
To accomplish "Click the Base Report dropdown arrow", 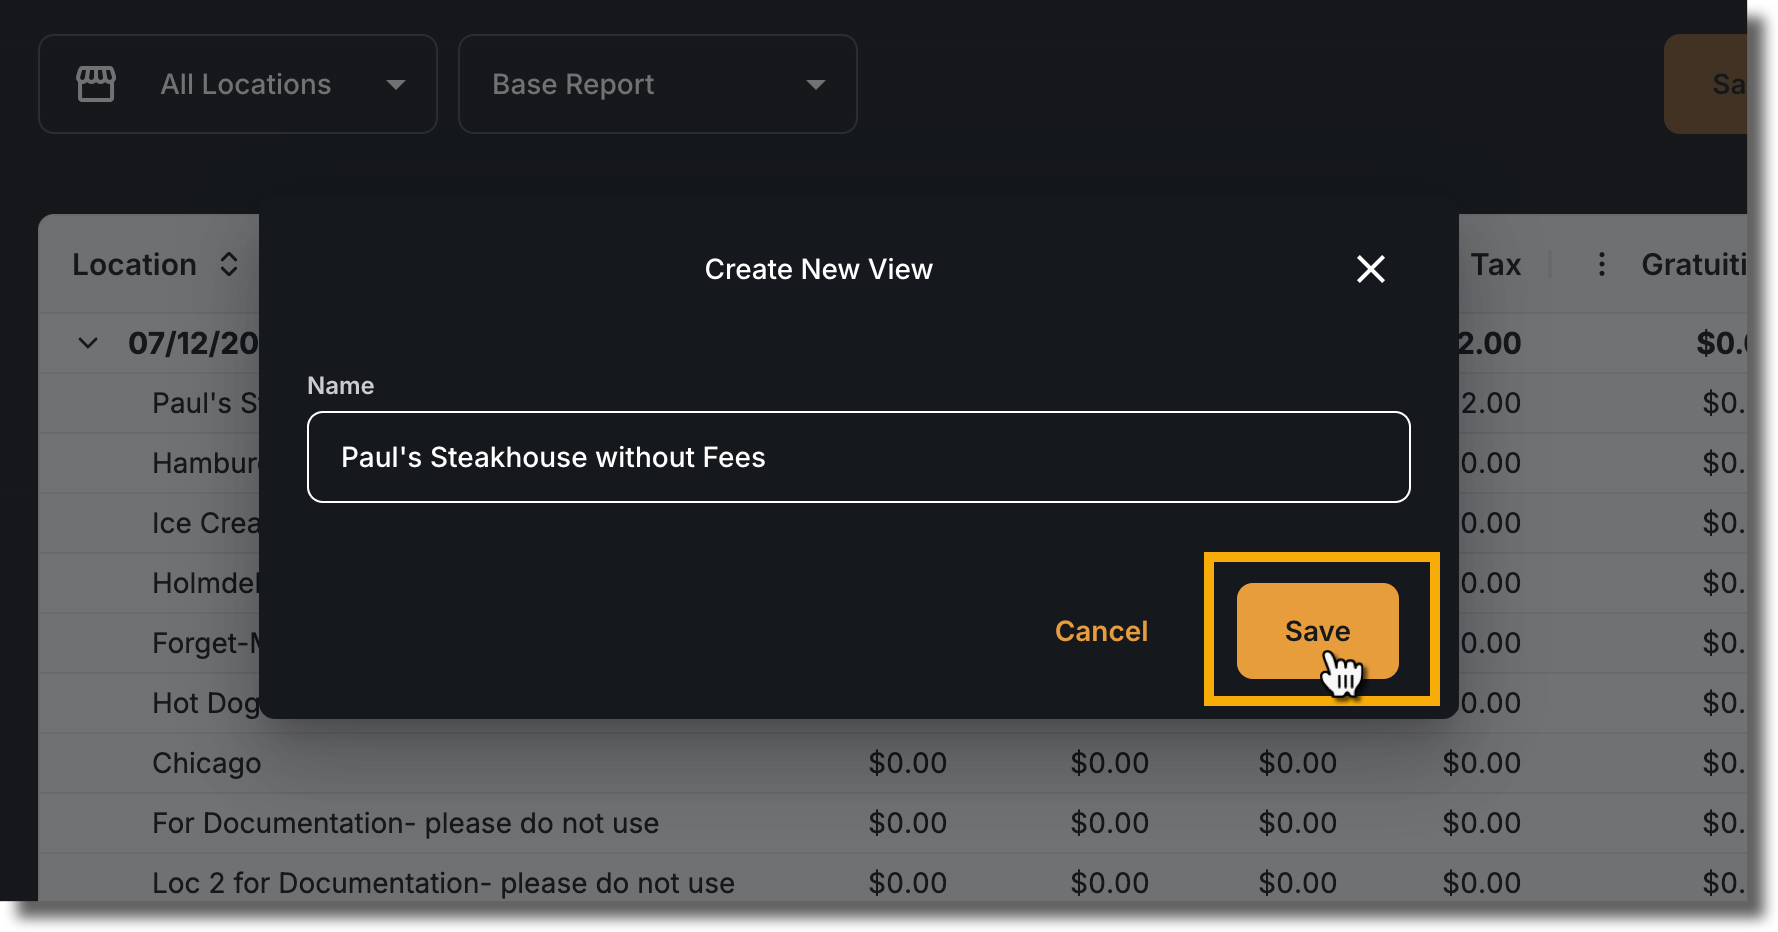I will pos(816,85).
